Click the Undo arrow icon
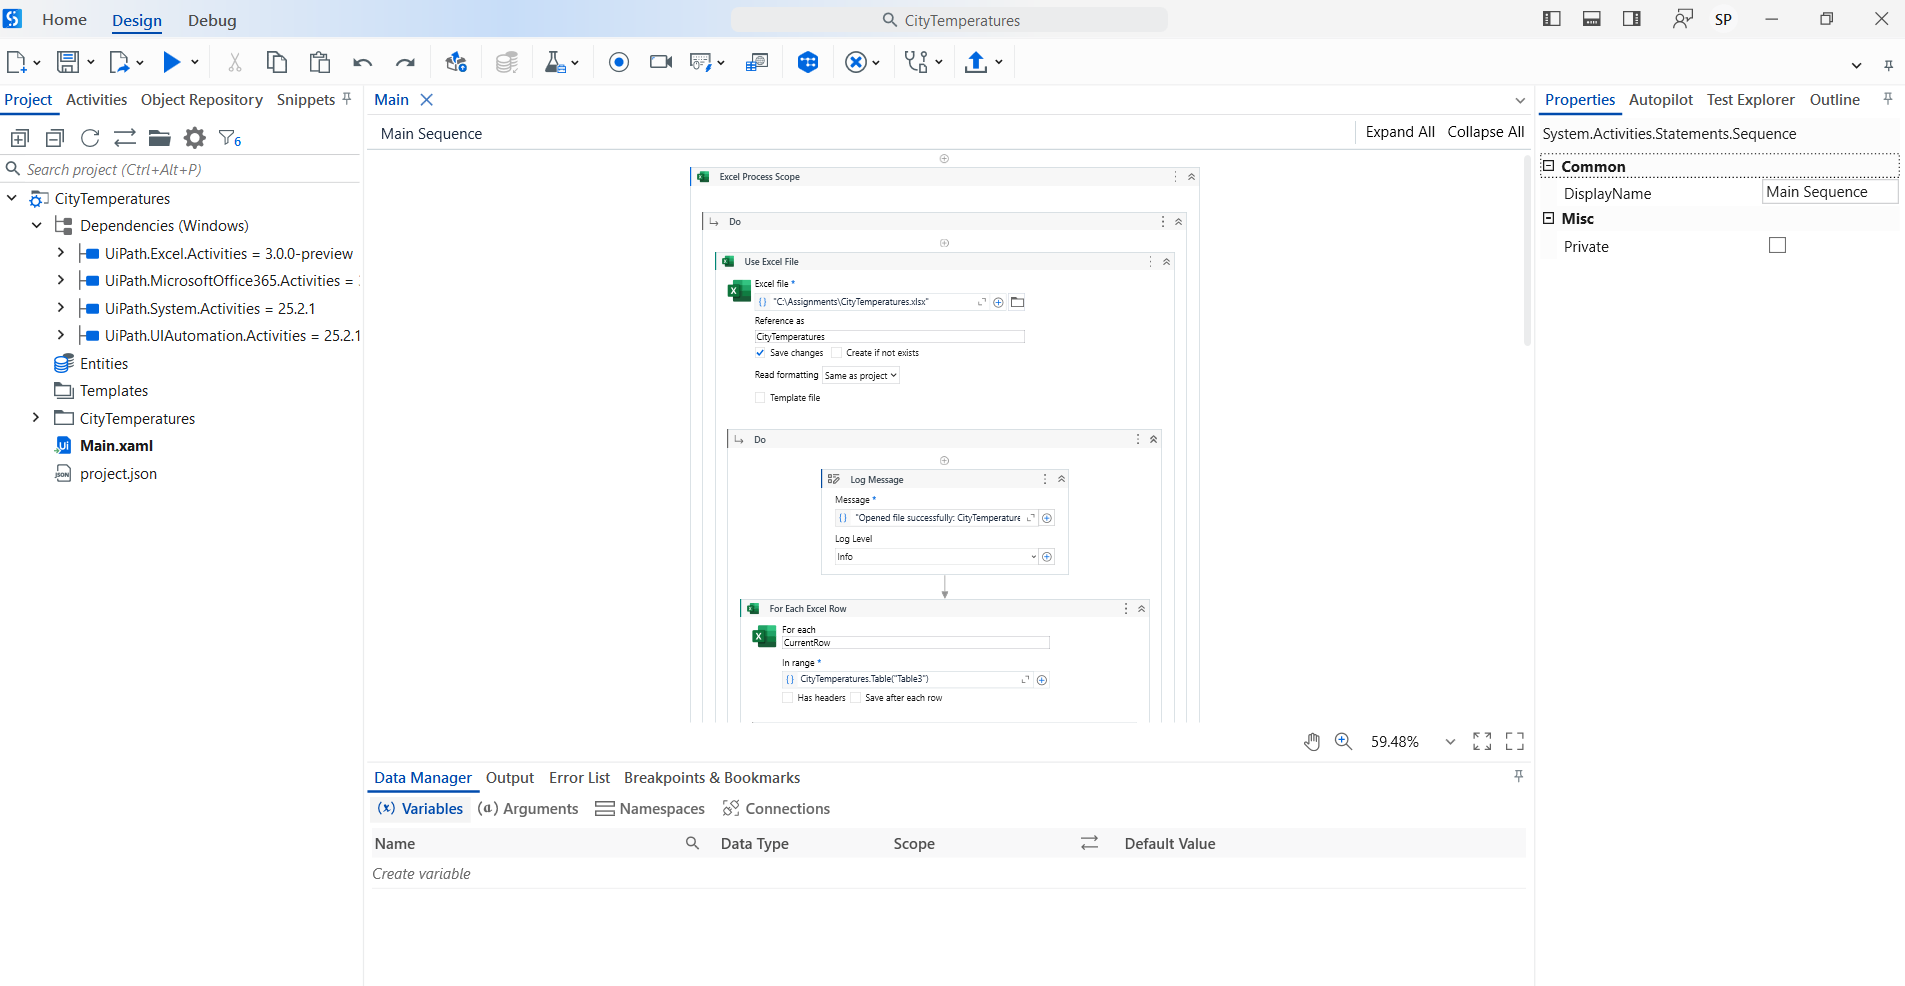The image size is (1905, 986). coord(362,63)
